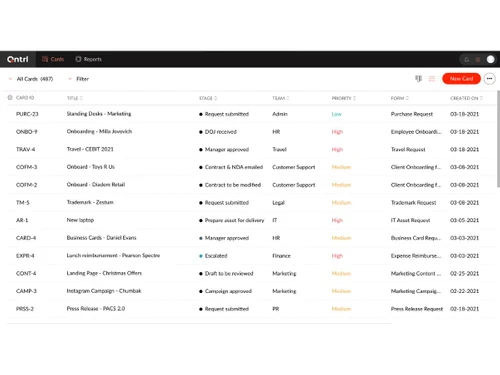Viewport: 500px width, 375px height.
Task: Open the user profile avatar
Action: (491, 59)
